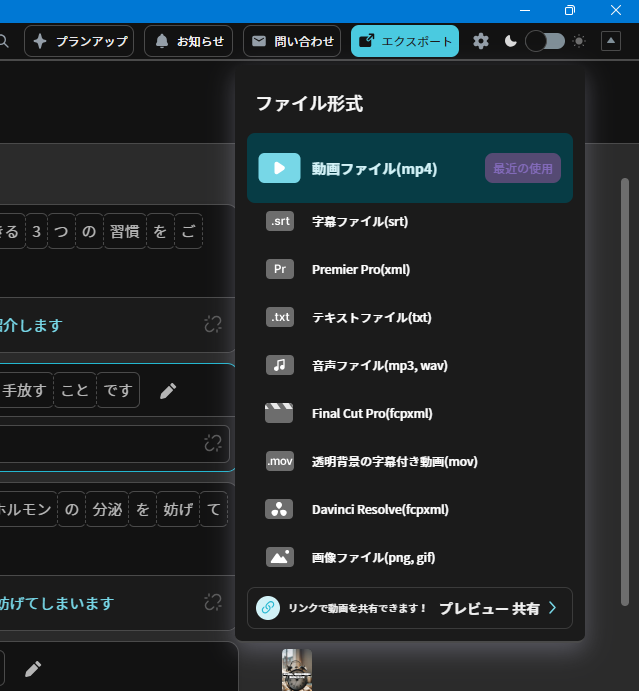This screenshot has height=691, width=639.
Task: Click the Premier Pro Pr icon
Action: pos(280,269)
